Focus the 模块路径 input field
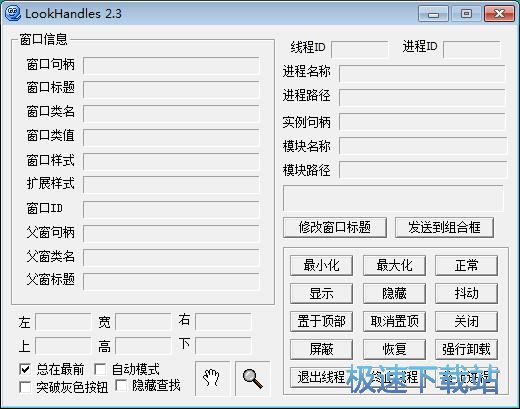 [x=423, y=170]
